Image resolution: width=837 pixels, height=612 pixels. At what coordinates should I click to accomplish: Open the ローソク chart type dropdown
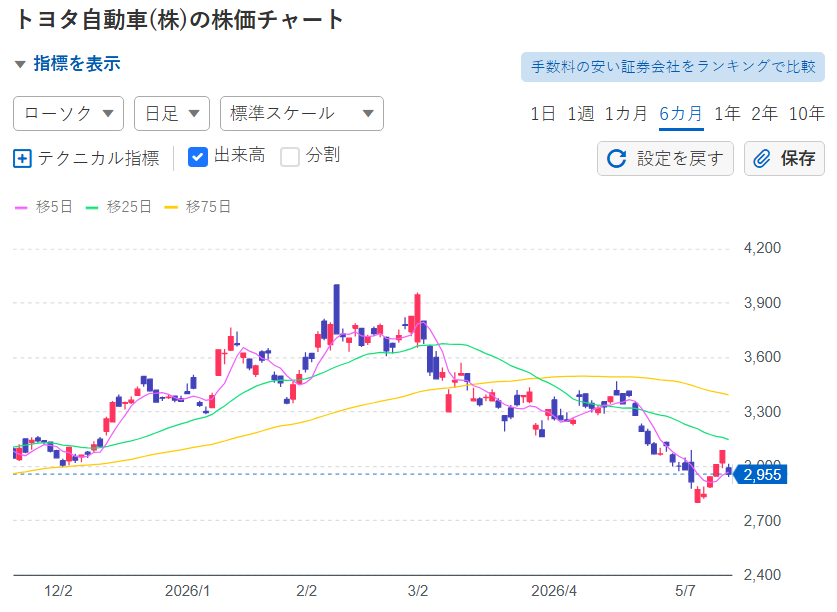click(x=68, y=113)
